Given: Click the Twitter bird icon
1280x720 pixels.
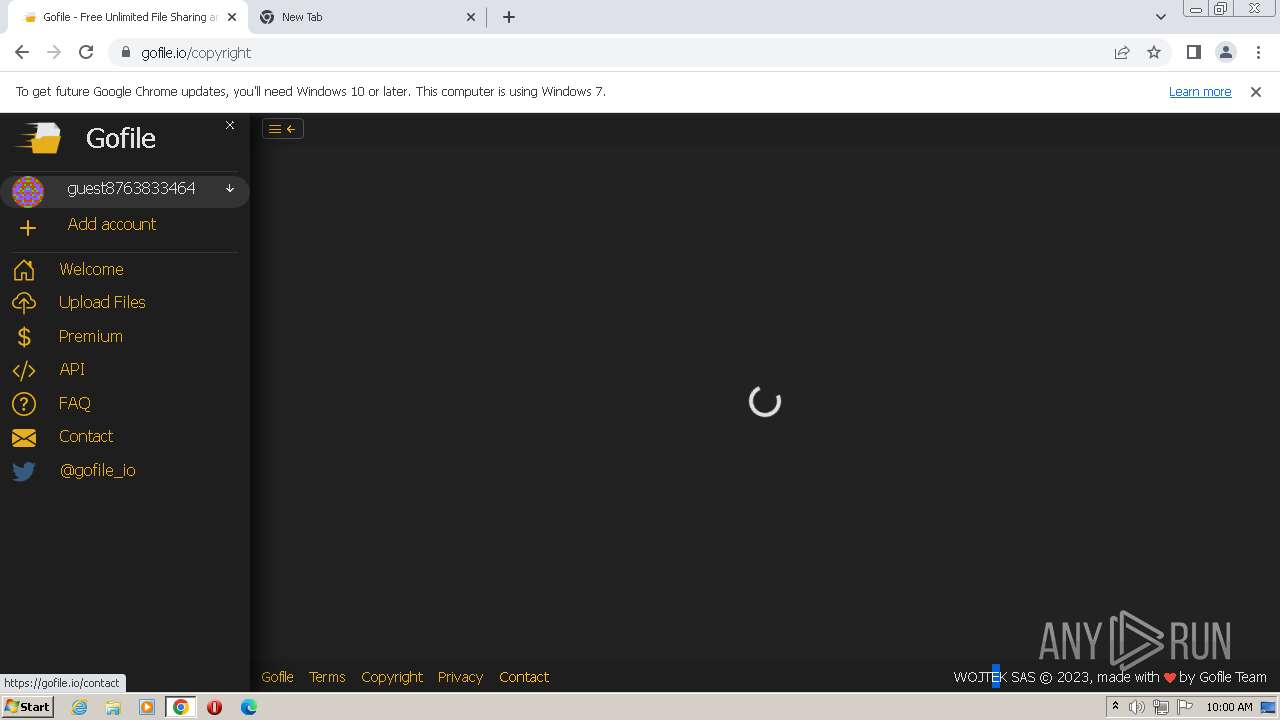Looking at the screenshot, I should pyautogui.click(x=24, y=471).
